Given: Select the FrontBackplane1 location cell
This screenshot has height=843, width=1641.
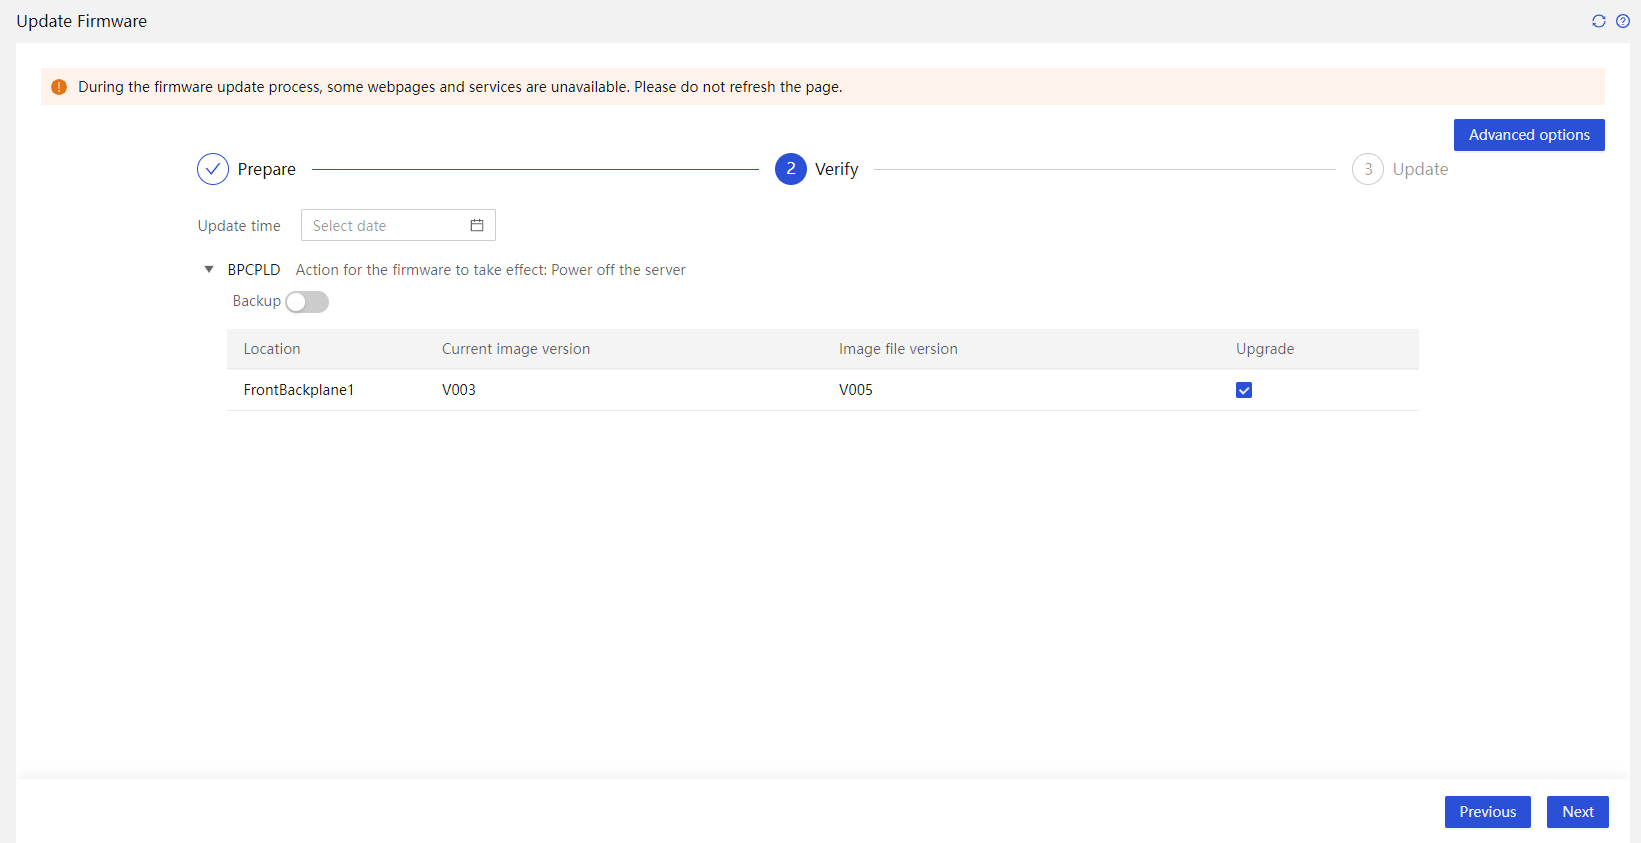Looking at the screenshot, I should pyautogui.click(x=299, y=390).
